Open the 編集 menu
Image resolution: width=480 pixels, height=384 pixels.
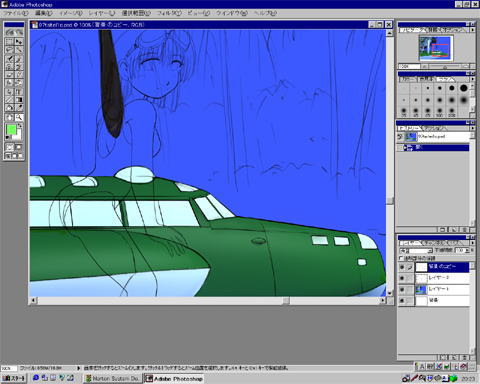pos(44,13)
